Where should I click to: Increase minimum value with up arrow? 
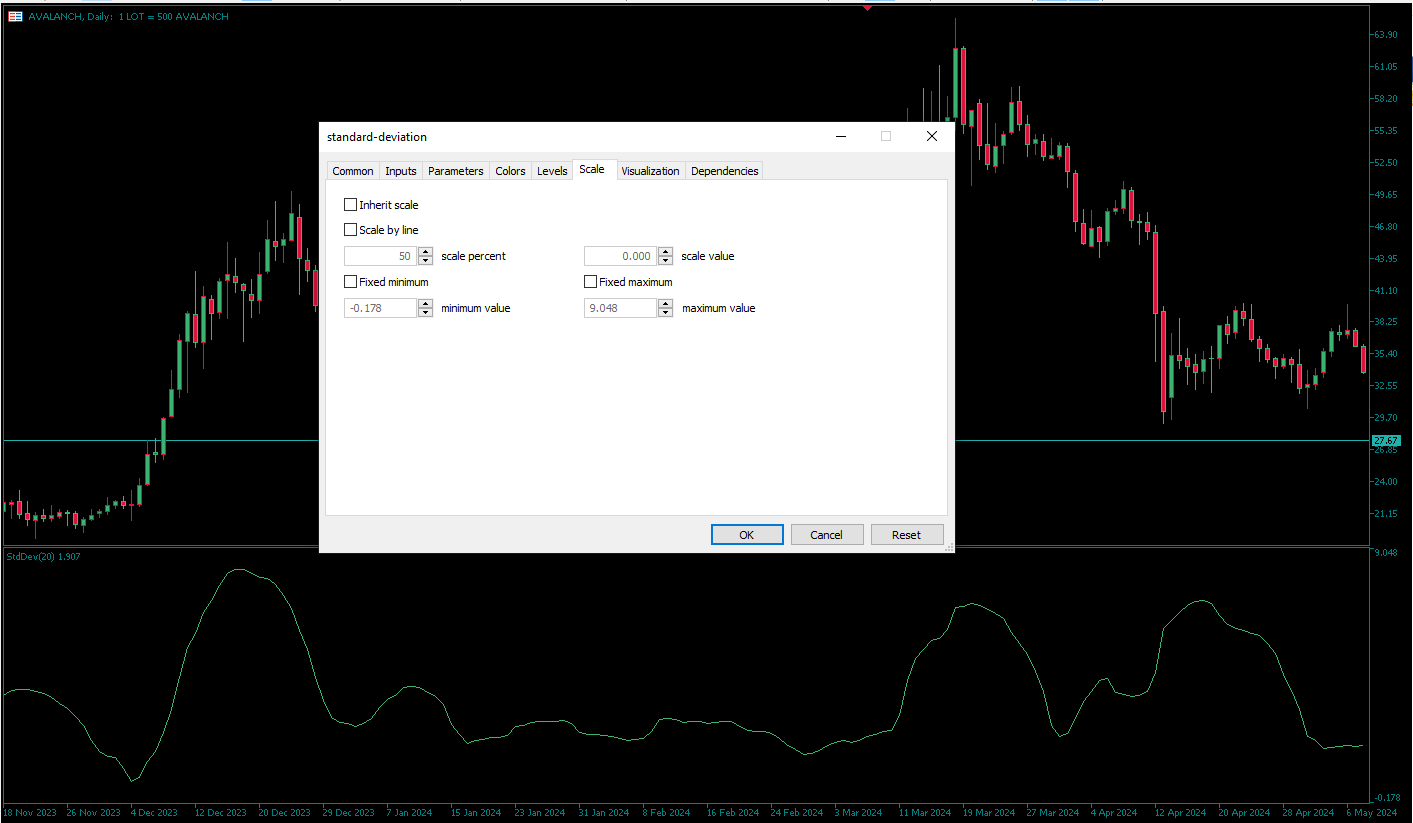pos(426,304)
